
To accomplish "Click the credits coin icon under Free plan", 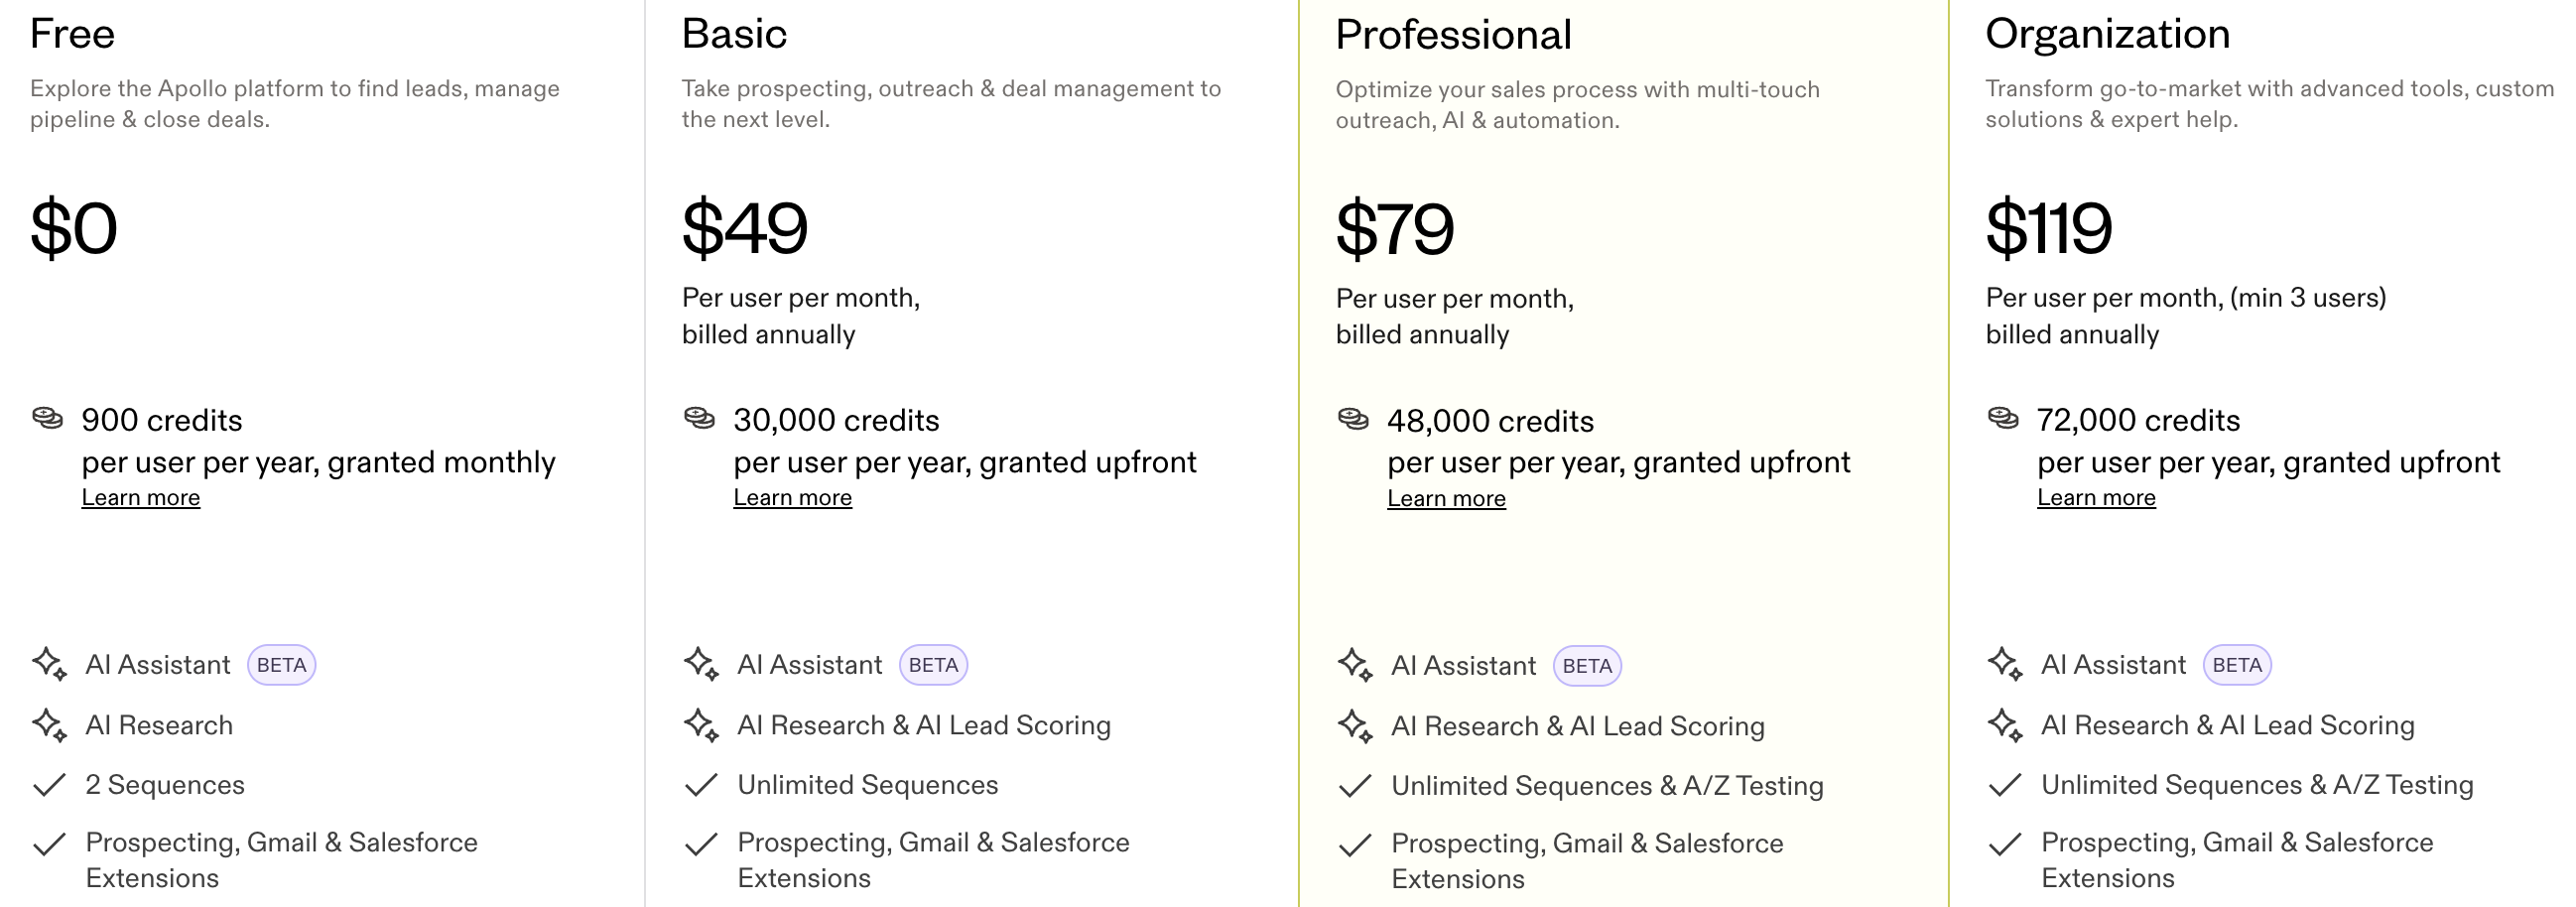I will tap(46, 419).
